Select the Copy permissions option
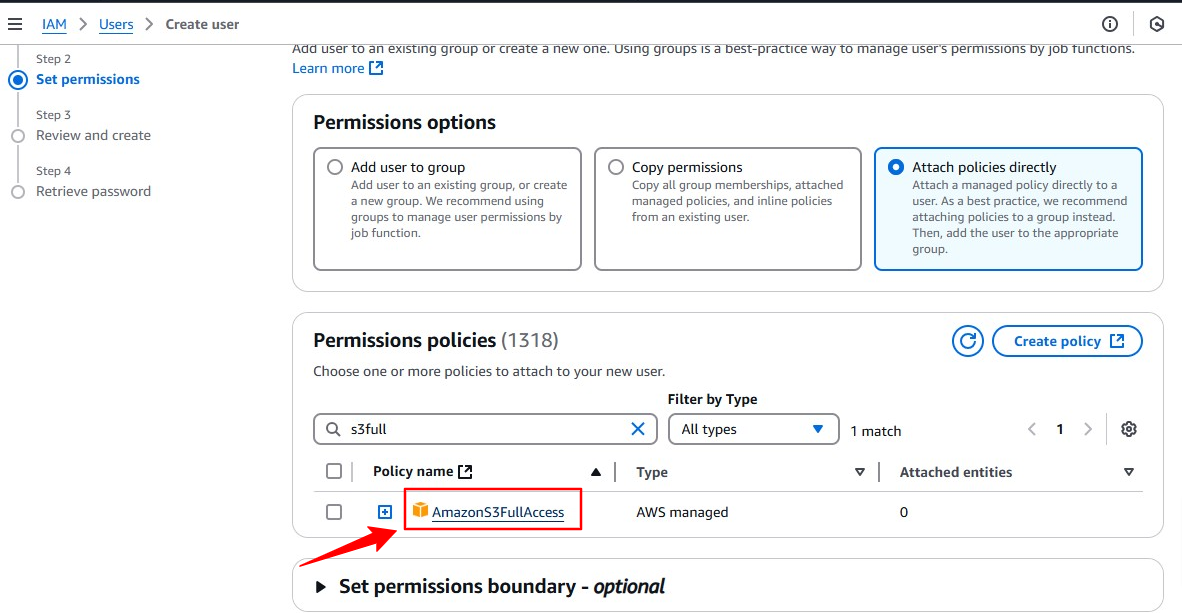 (x=617, y=167)
